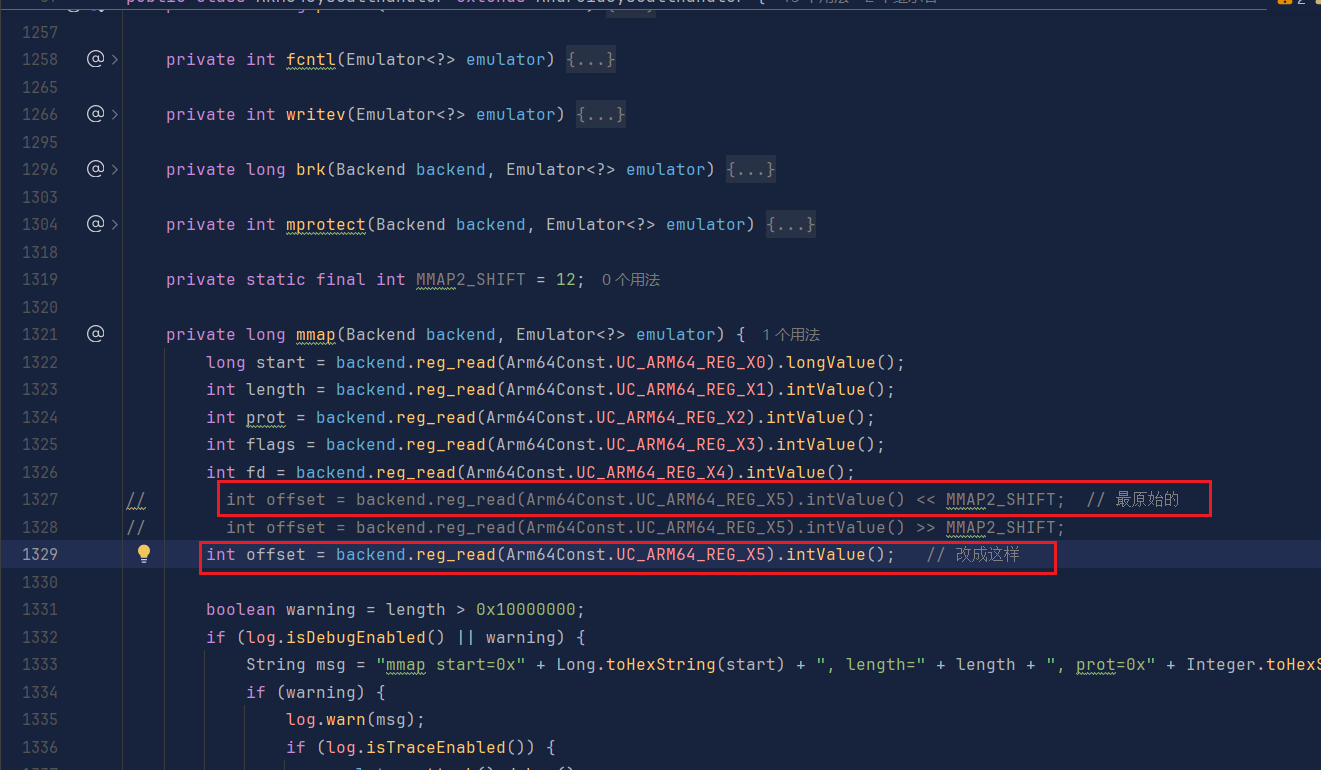The width and height of the screenshot is (1321, 770).
Task: Click the override gutter icon beside mprotect method
Action: pos(96,224)
